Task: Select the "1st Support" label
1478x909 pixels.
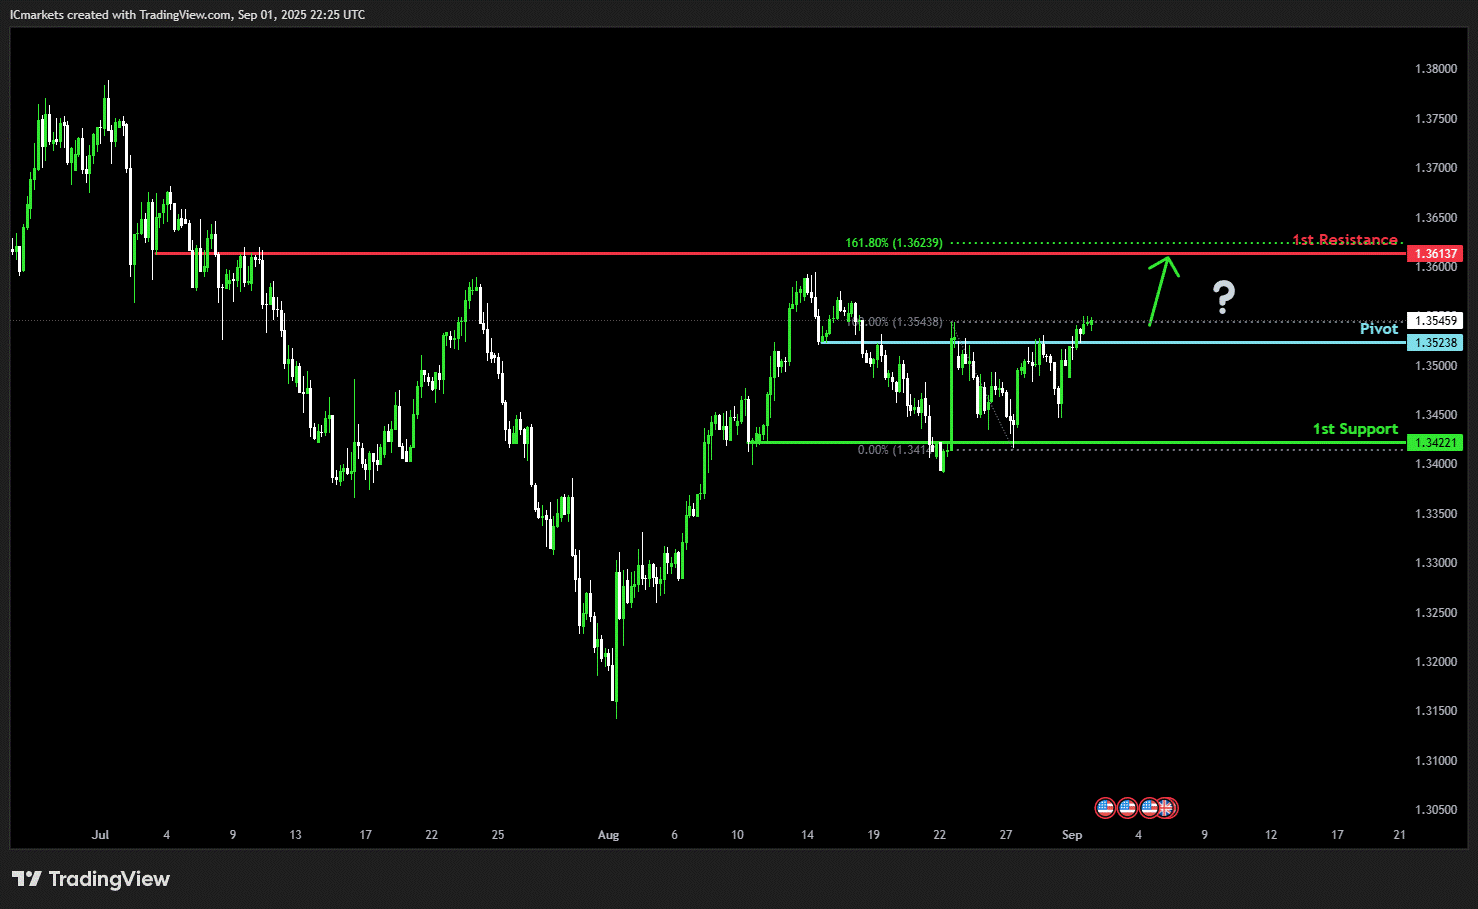Action: coord(1355,429)
